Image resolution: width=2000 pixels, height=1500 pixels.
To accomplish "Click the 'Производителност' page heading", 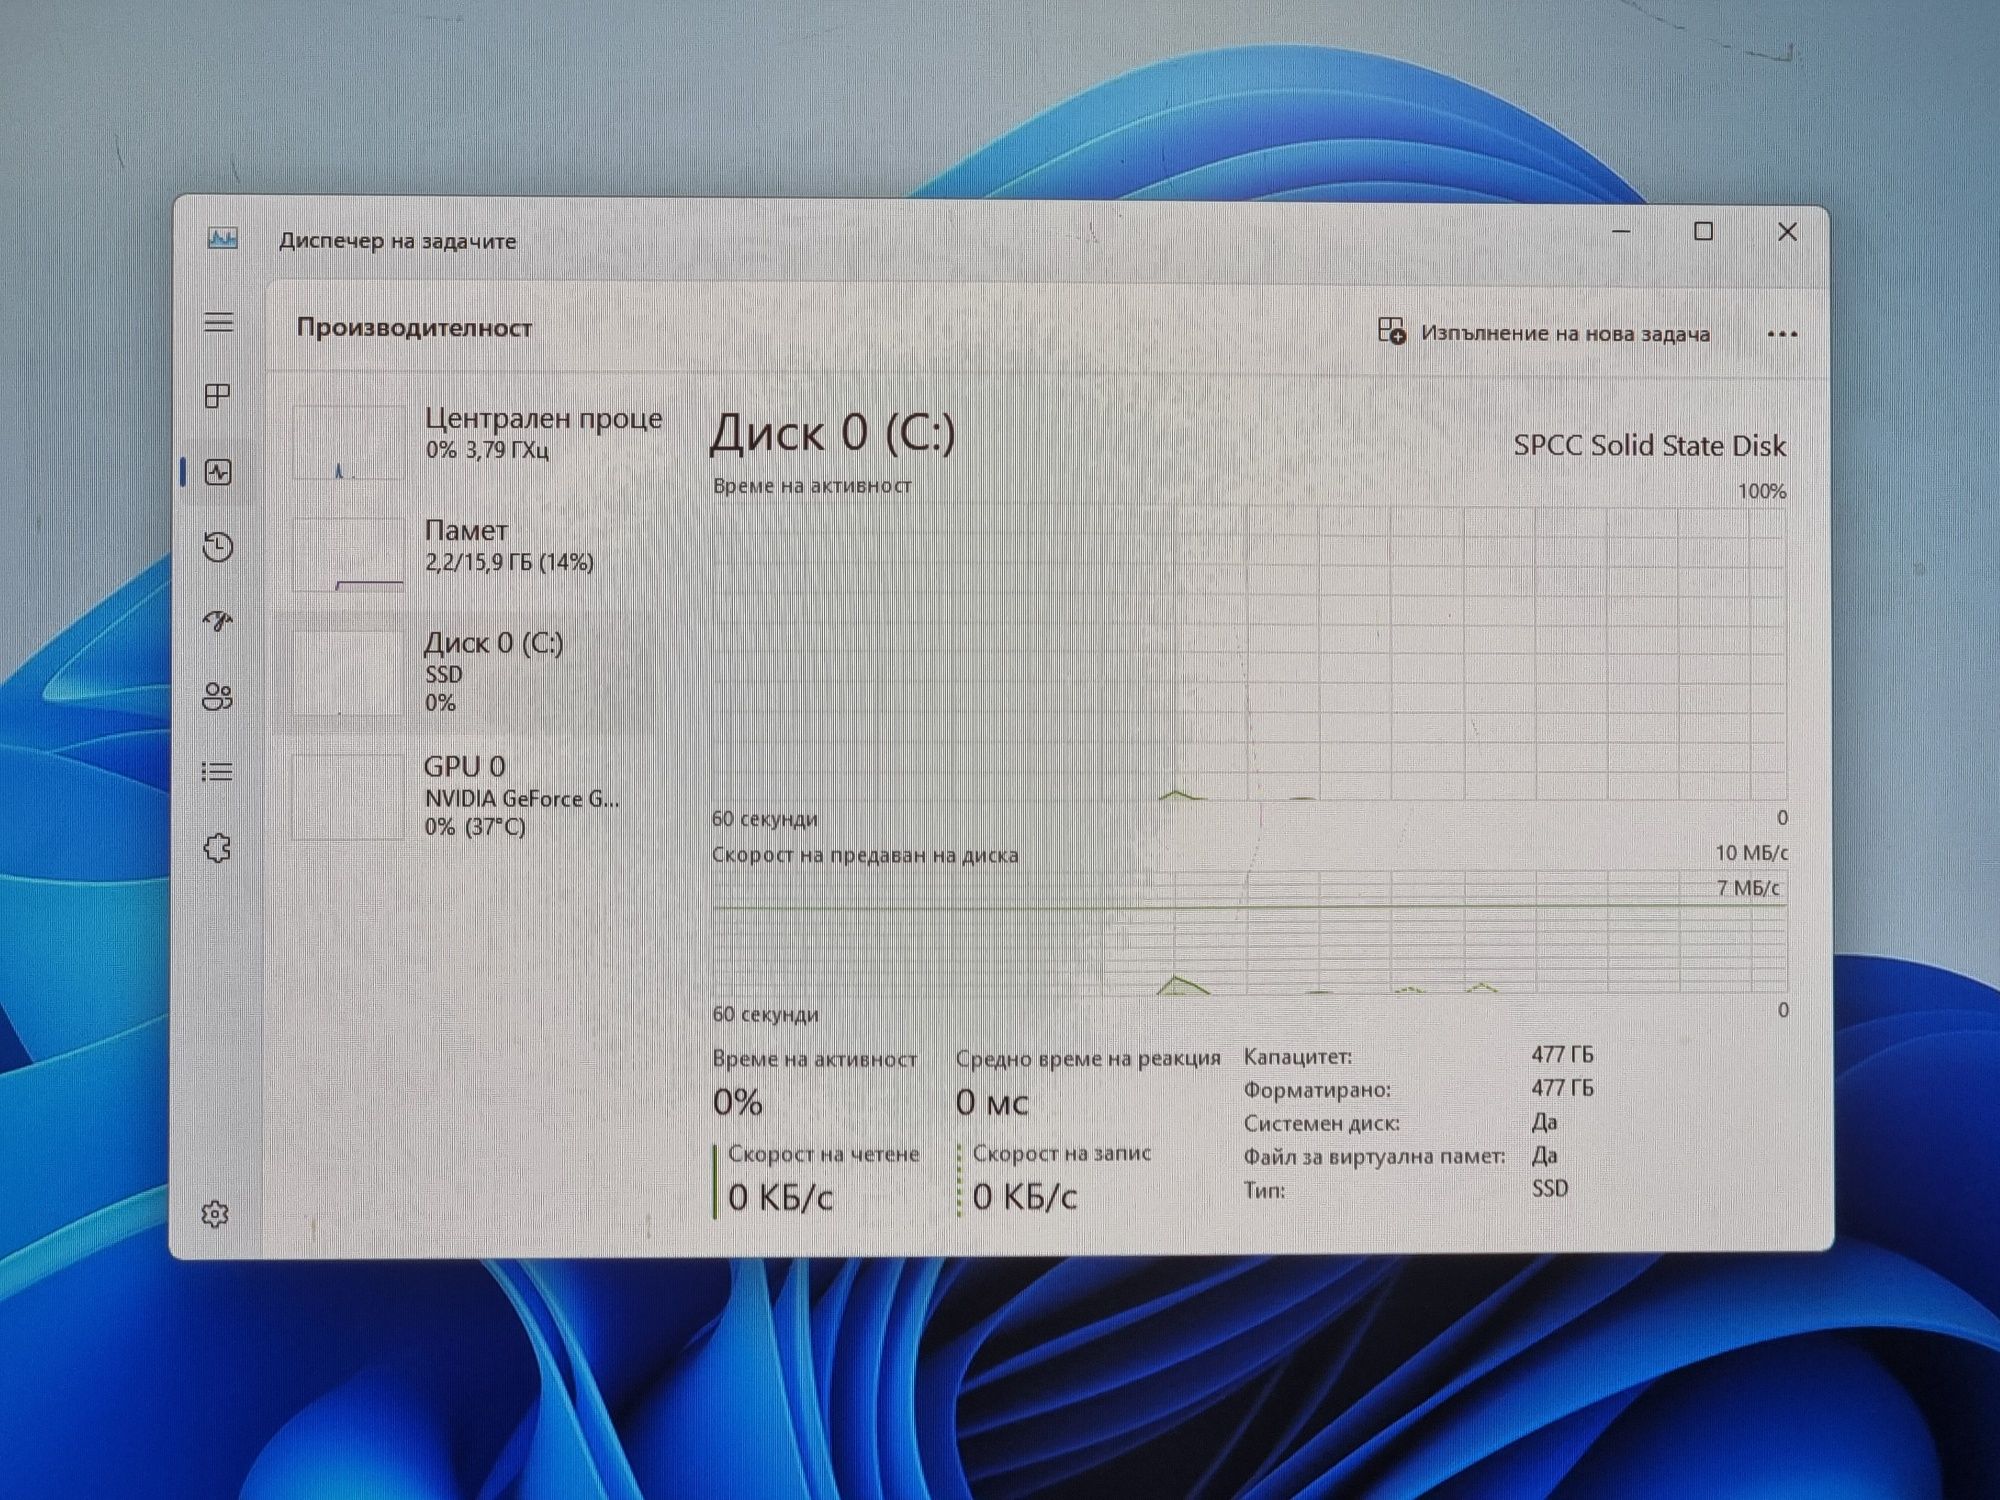I will point(414,328).
